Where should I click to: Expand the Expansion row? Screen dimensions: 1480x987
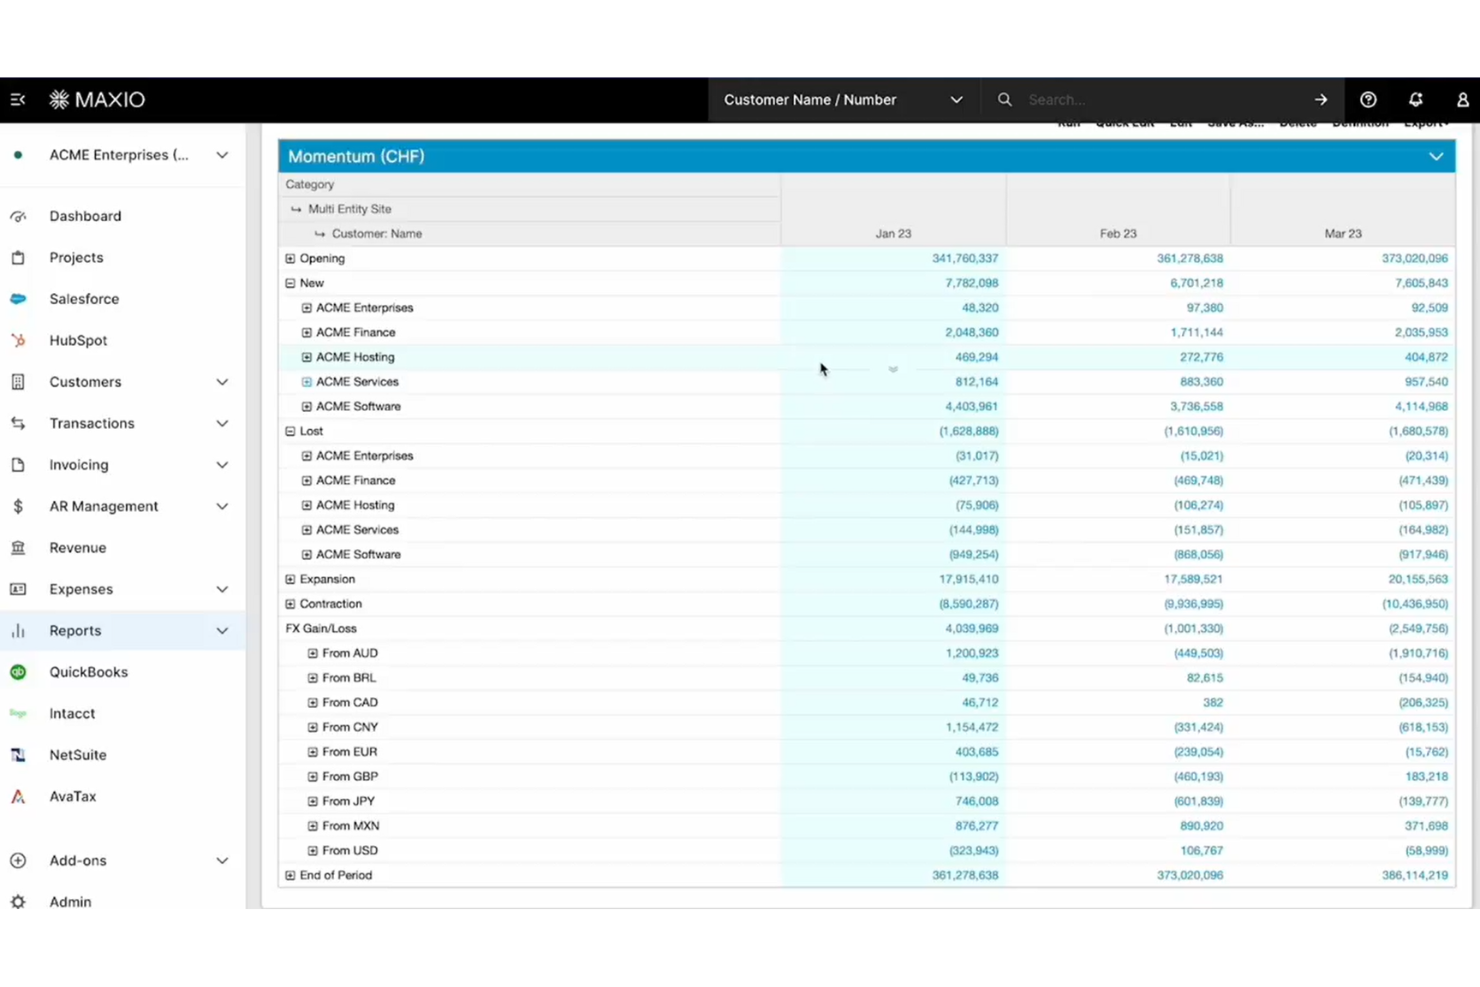[290, 579]
